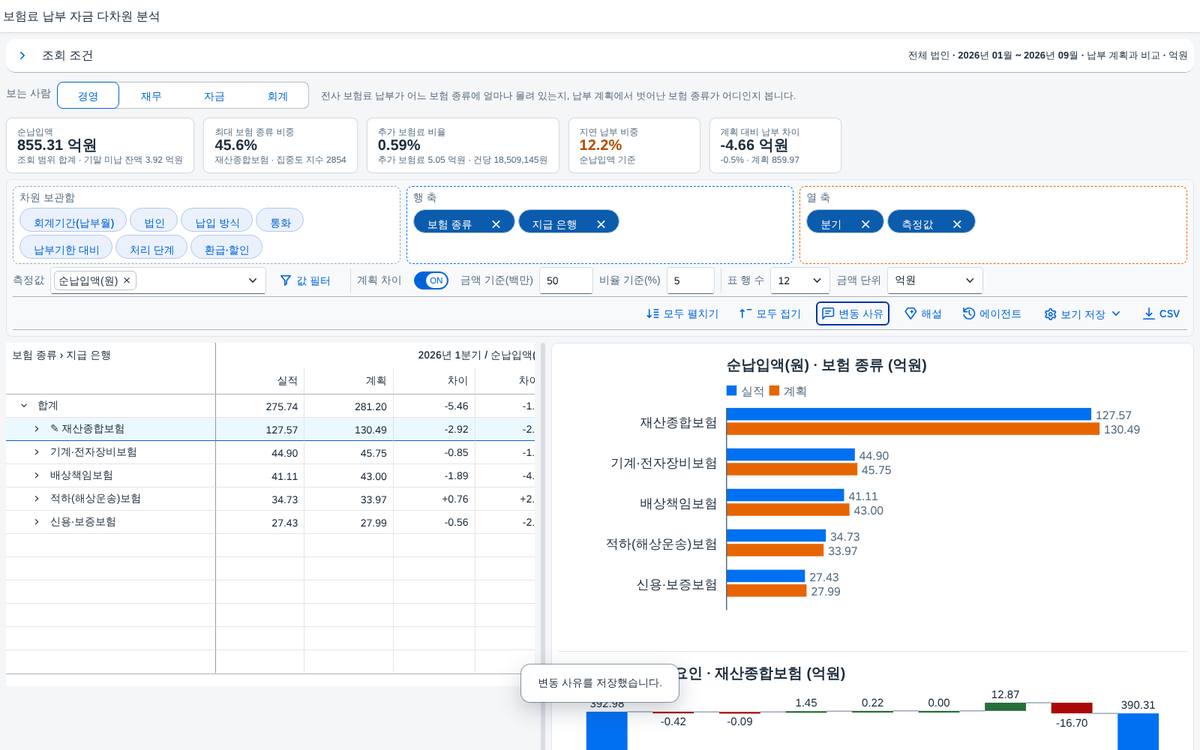Toggle the 계획 차이 switch off
The height and width of the screenshot is (750, 1200).
coord(431,281)
